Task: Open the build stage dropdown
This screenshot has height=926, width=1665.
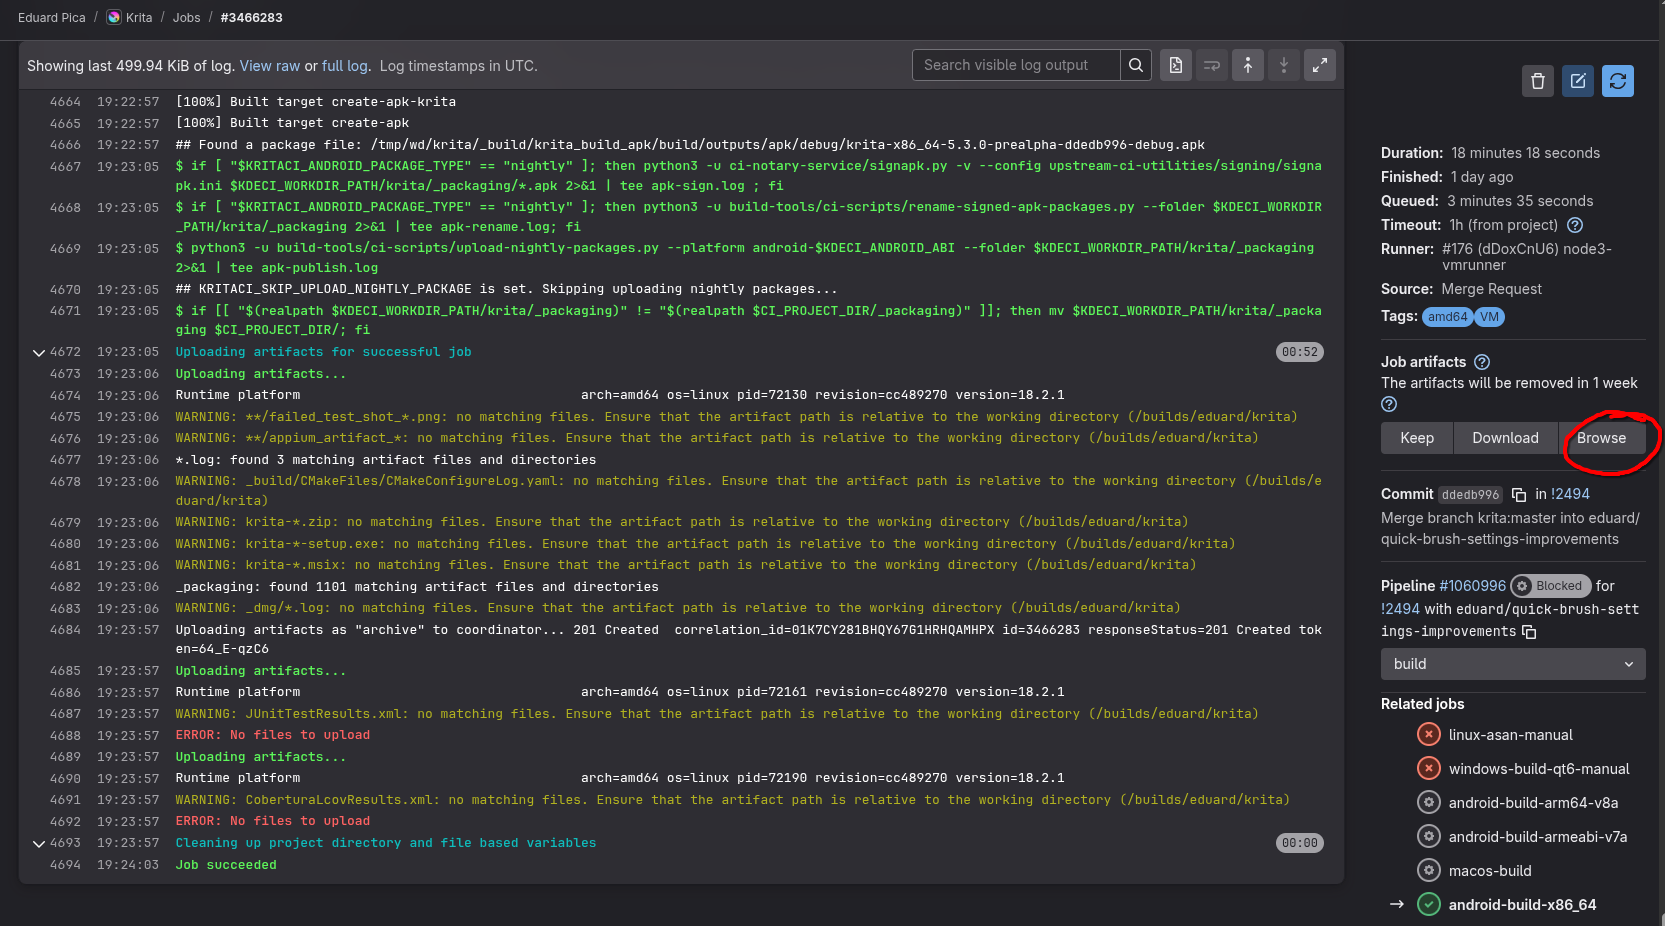Action: tap(1512, 664)
